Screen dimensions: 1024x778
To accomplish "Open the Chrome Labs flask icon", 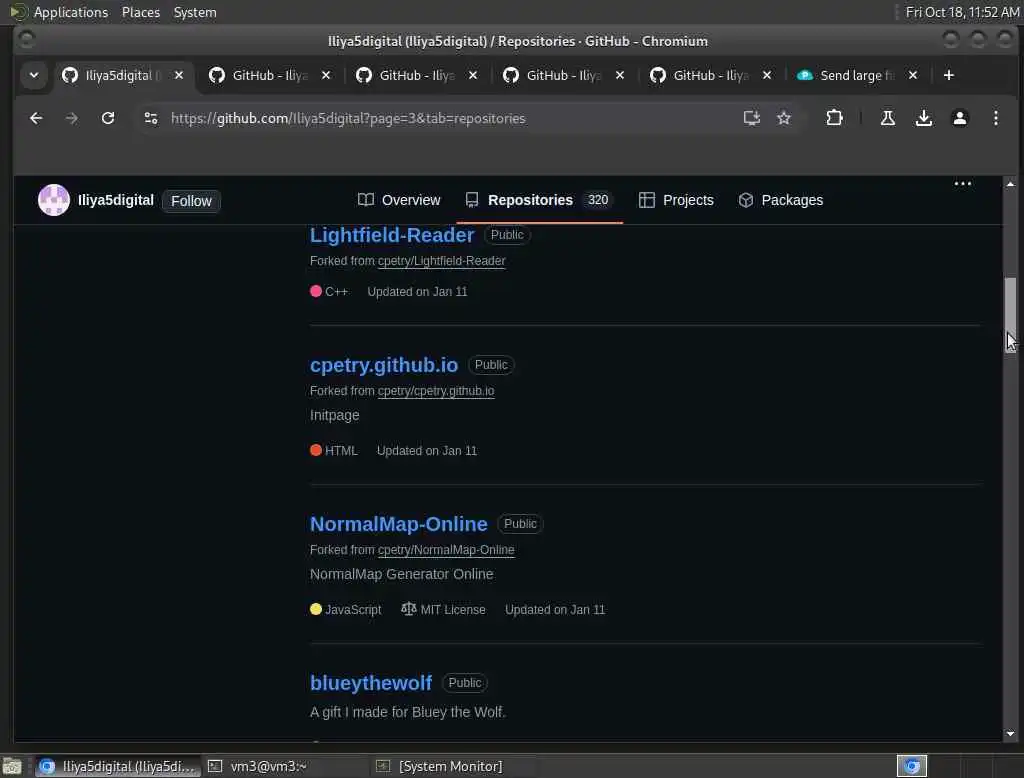I will (888, 118).
